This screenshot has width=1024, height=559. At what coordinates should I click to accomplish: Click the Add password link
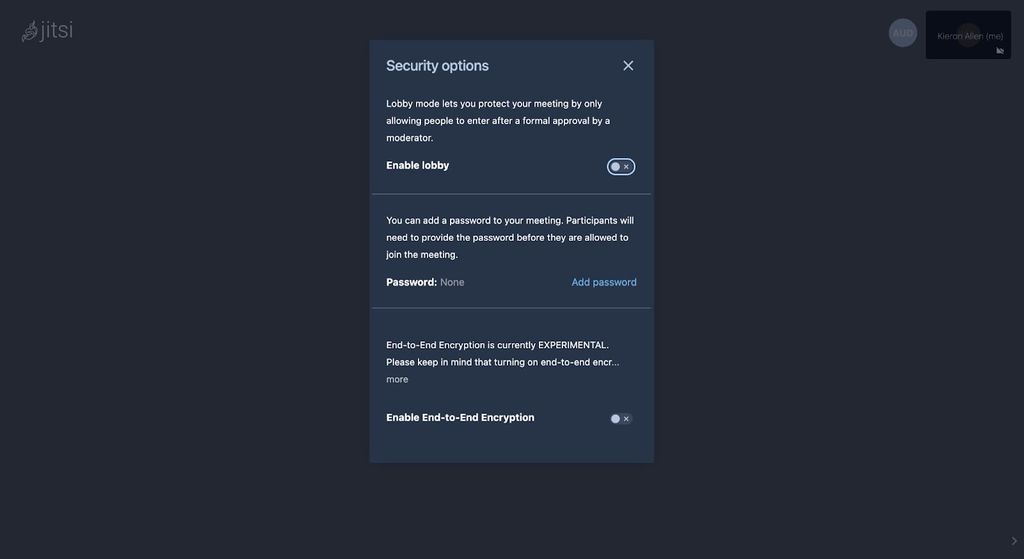click(604, 282)
